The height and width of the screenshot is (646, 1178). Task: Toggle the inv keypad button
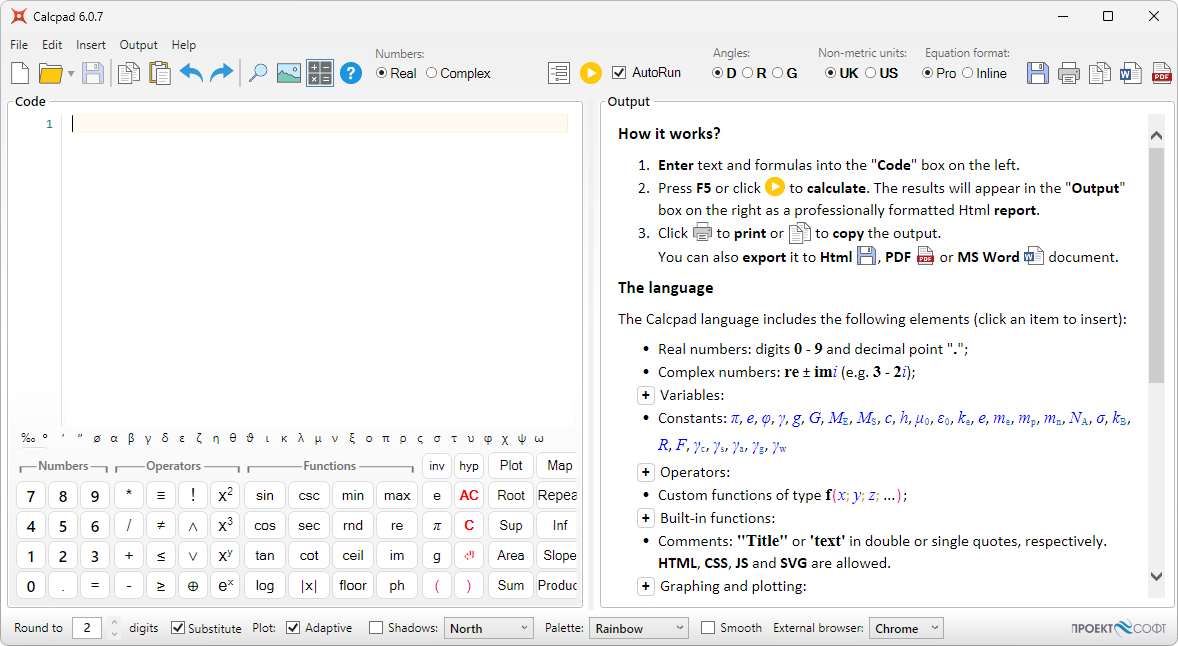pyautogui.click(x=436, y=466)
